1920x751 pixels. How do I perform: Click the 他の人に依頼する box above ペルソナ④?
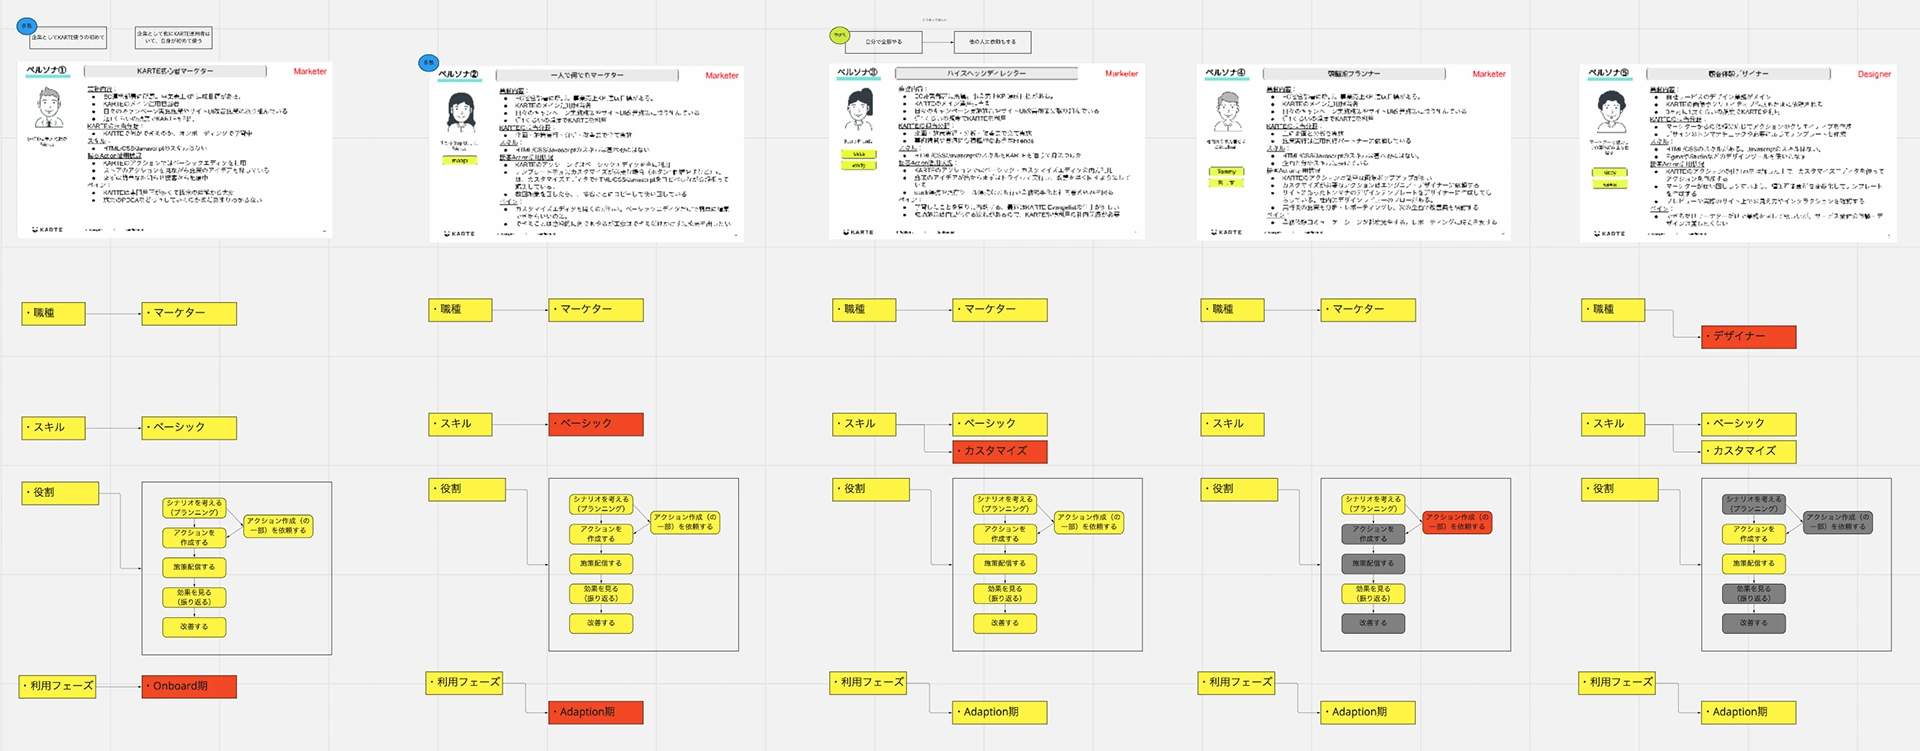tap(992, 42)
